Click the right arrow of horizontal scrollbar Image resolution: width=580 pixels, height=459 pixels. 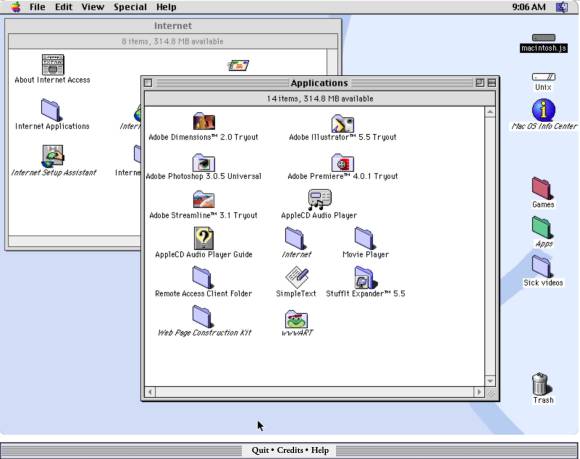[479, 392]
